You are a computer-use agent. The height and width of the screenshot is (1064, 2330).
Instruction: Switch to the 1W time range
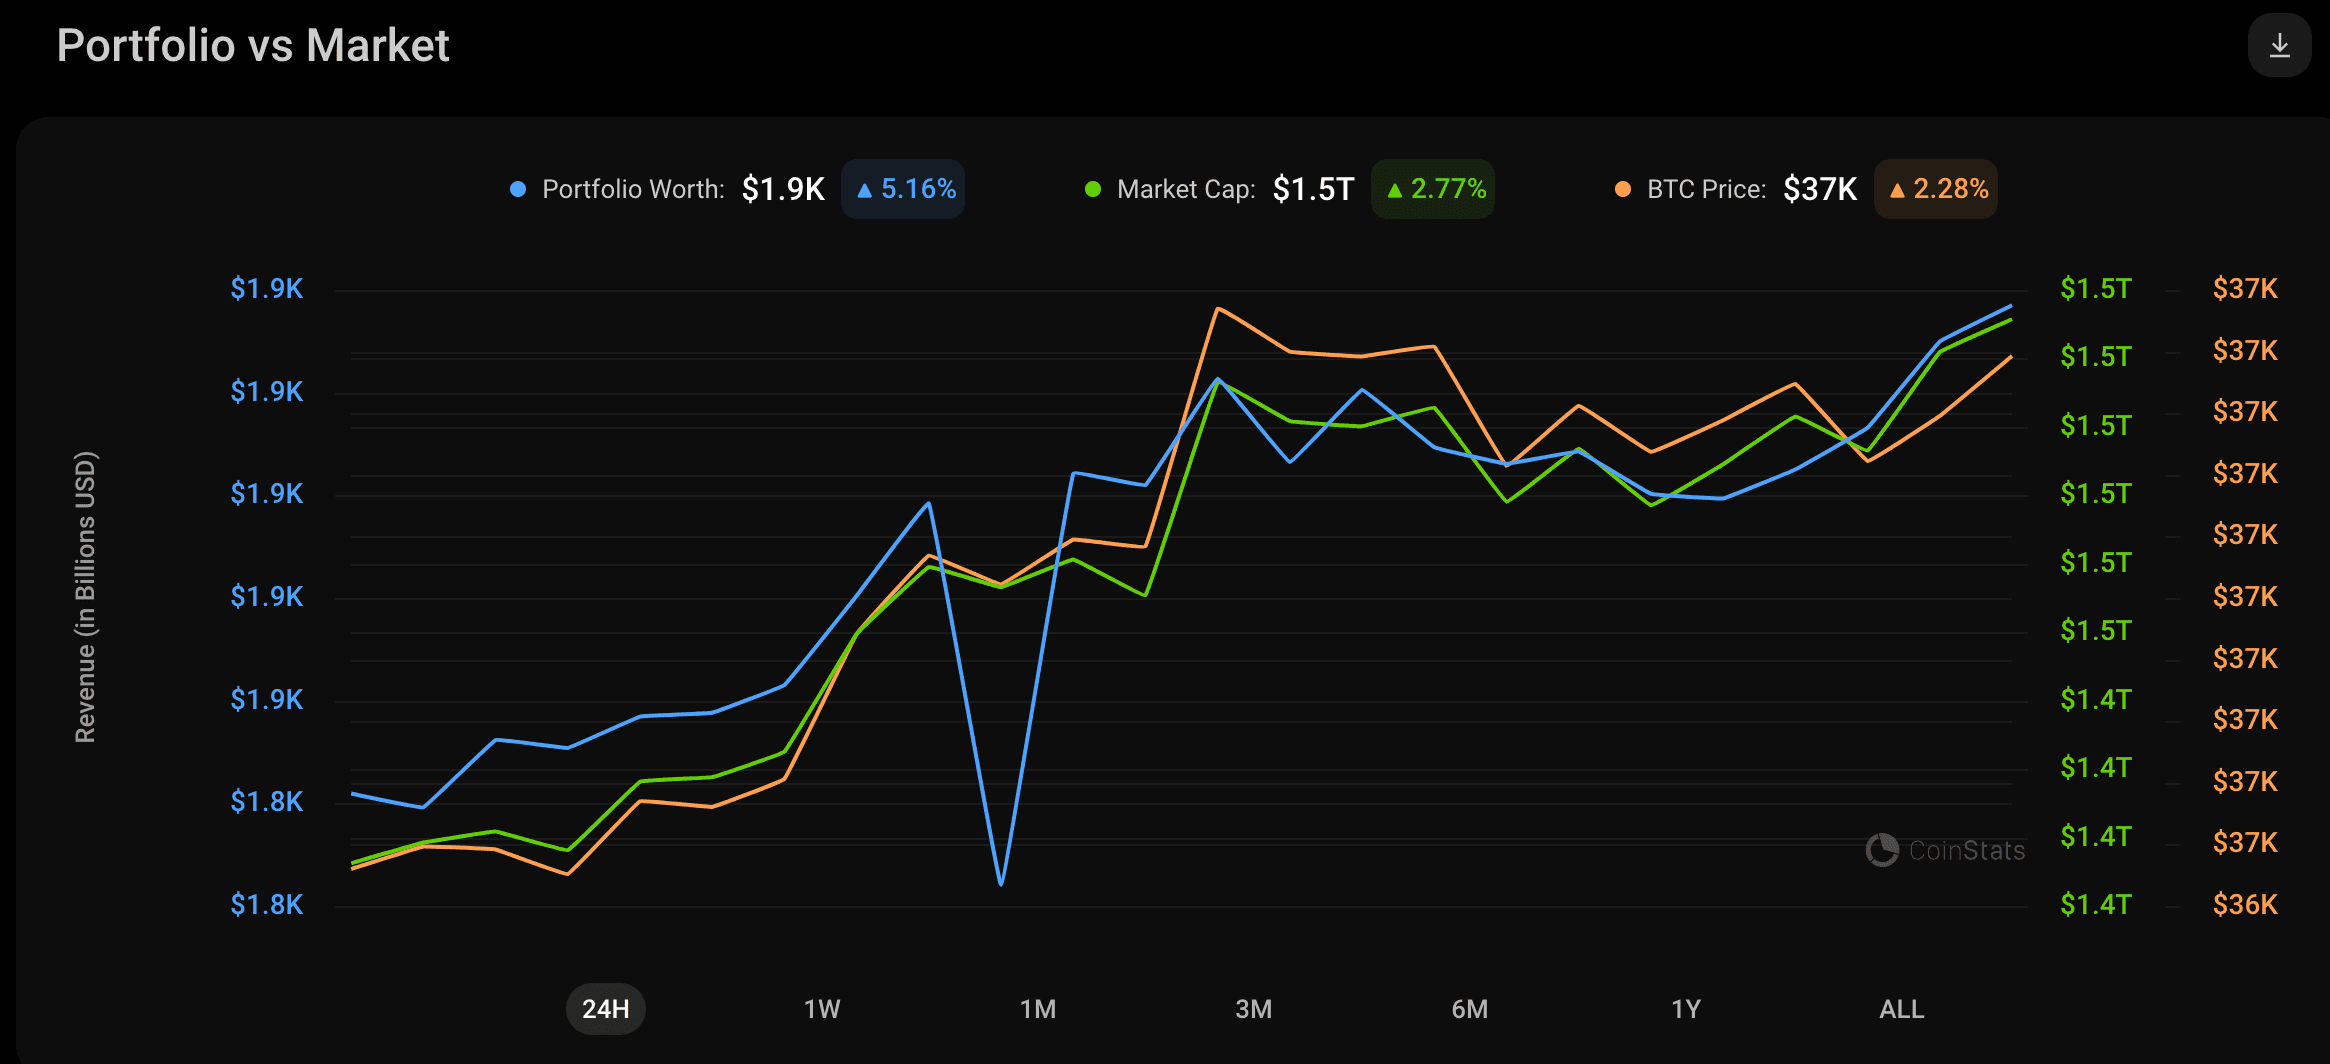[822, 1009]
